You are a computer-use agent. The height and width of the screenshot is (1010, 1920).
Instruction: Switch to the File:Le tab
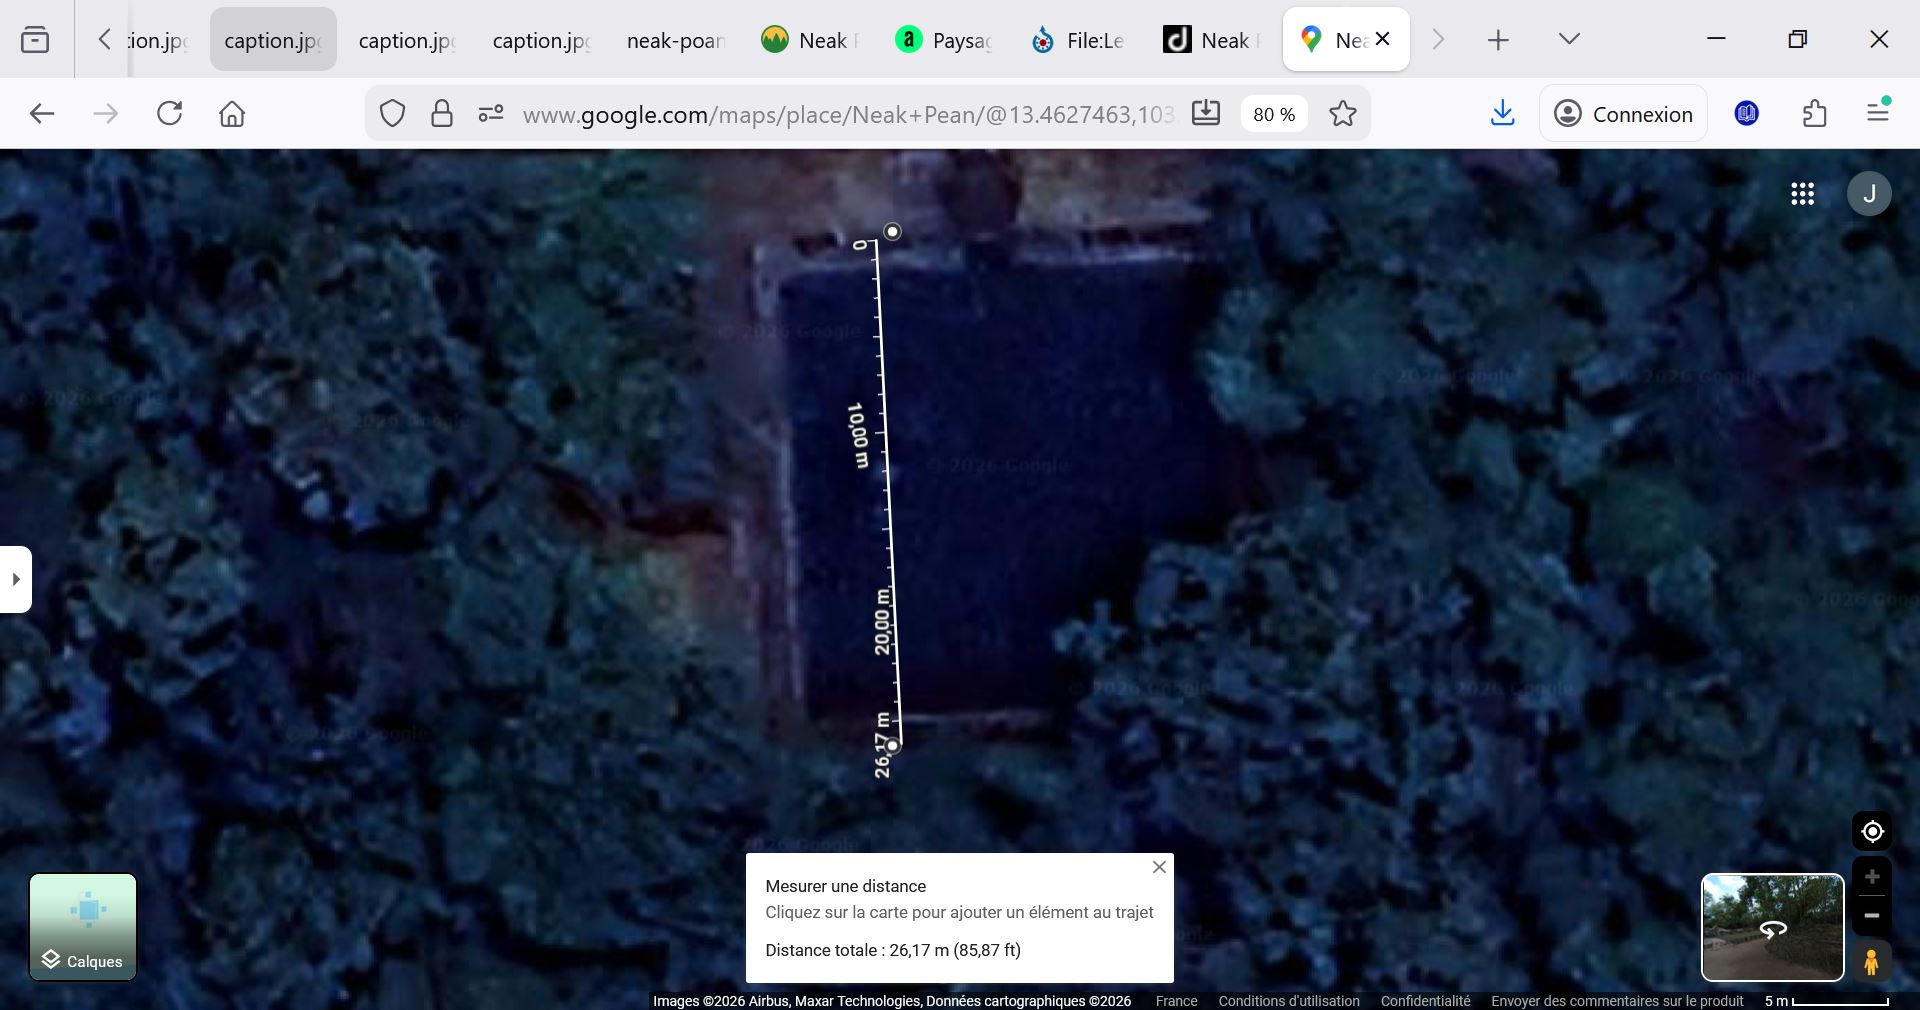pos(1078,40)
